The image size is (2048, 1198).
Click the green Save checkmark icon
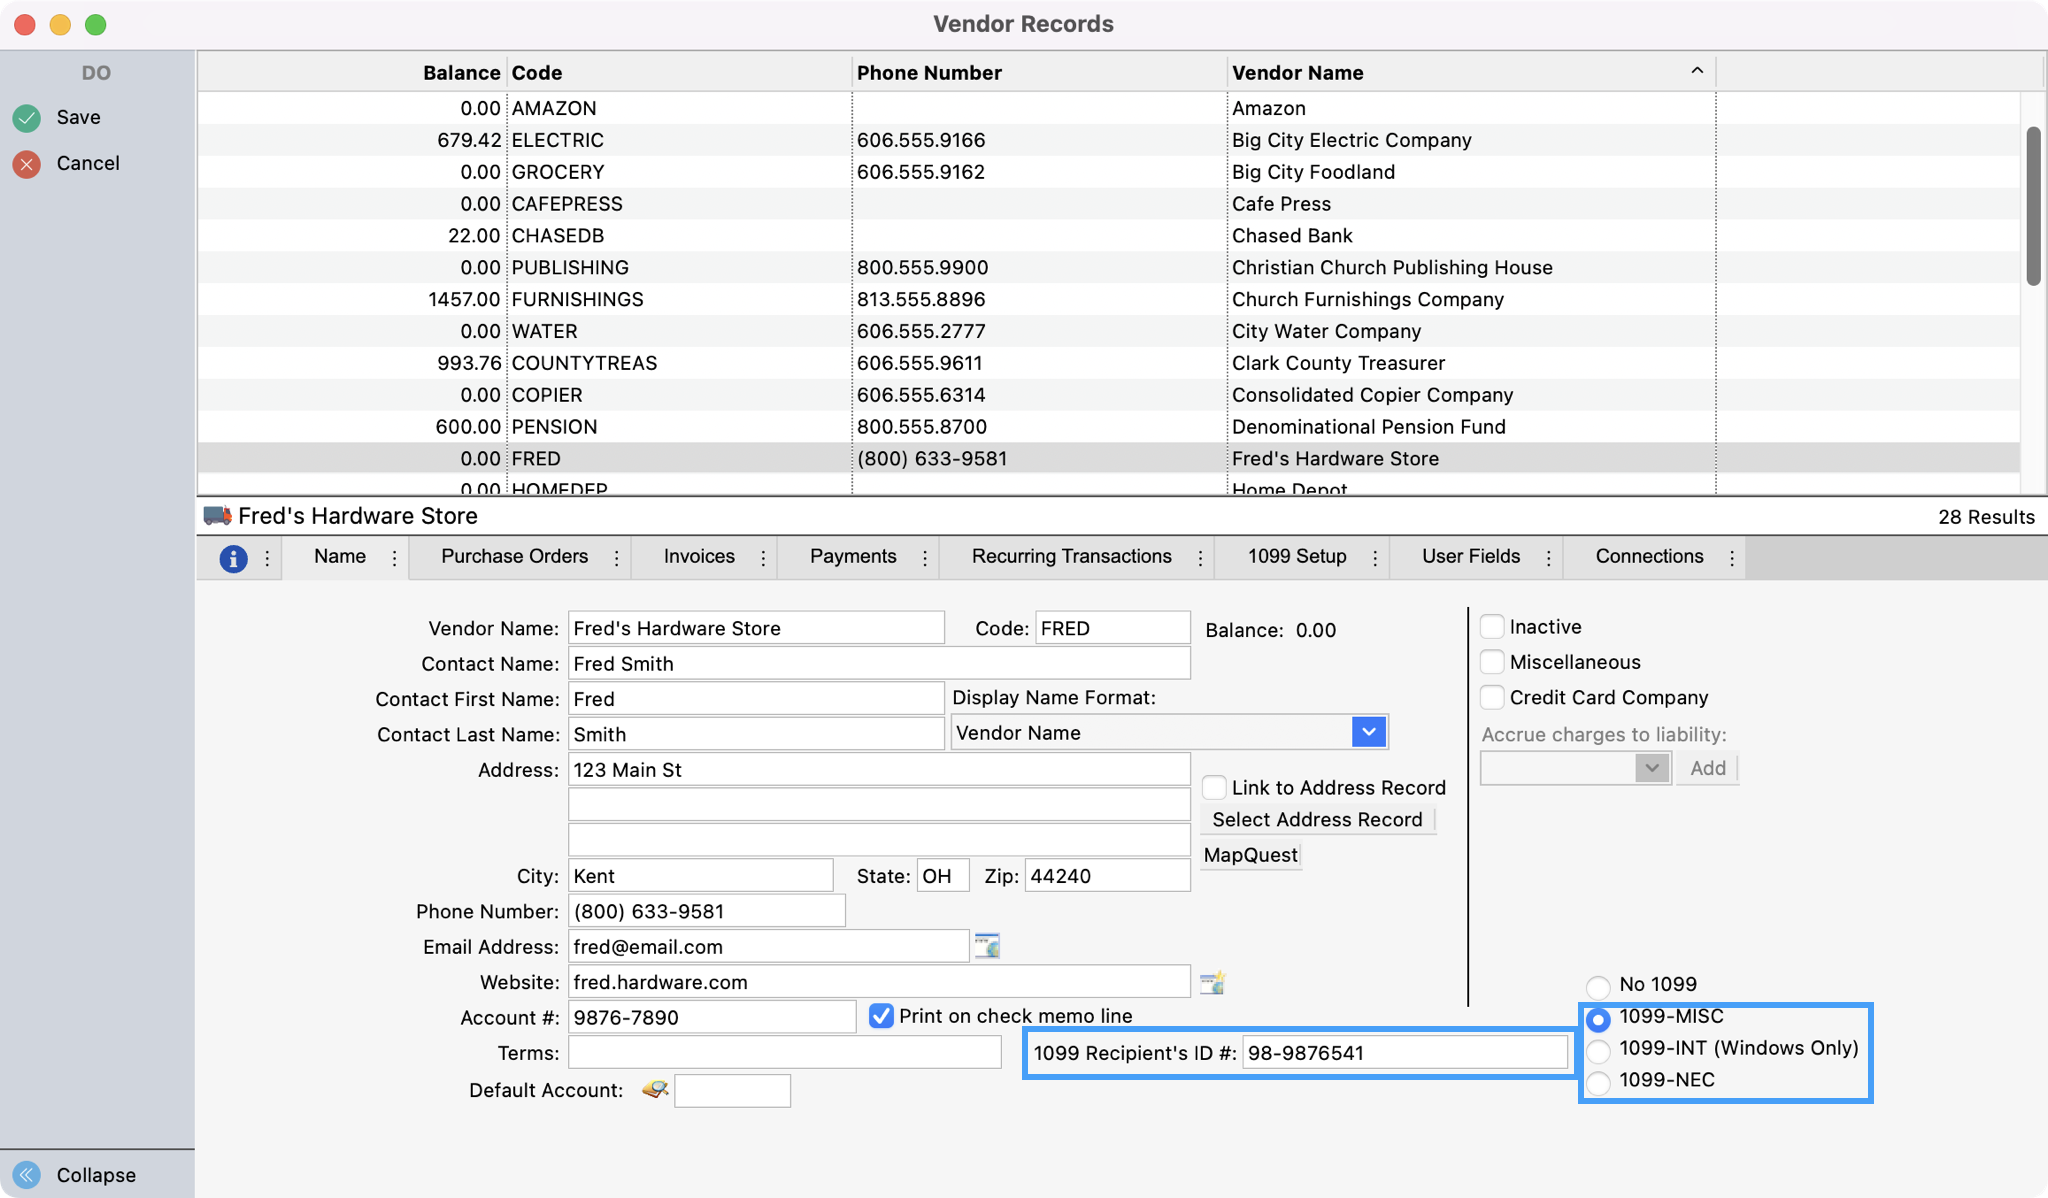tap(27, 118)
